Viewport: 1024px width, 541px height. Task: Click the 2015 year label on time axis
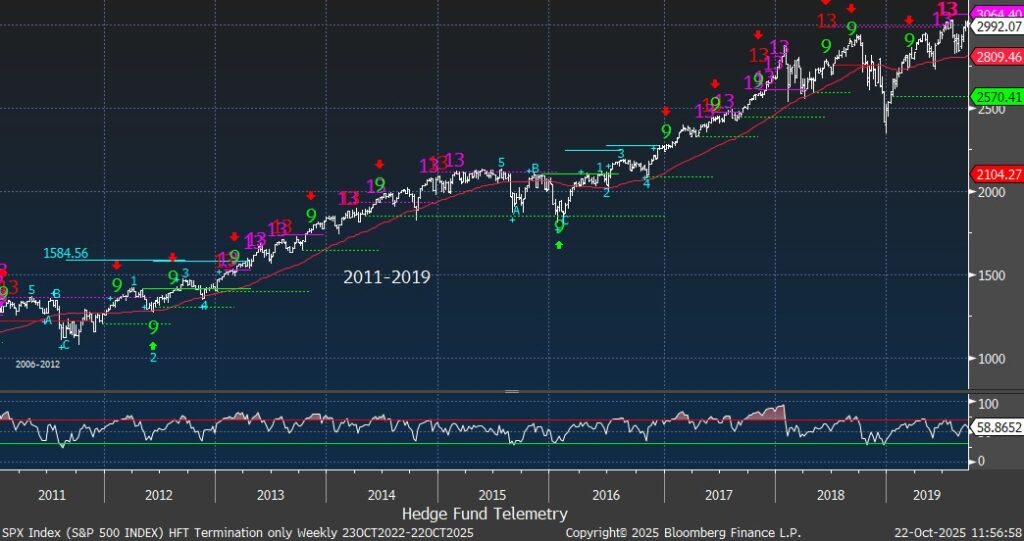(x=490, y=494)
